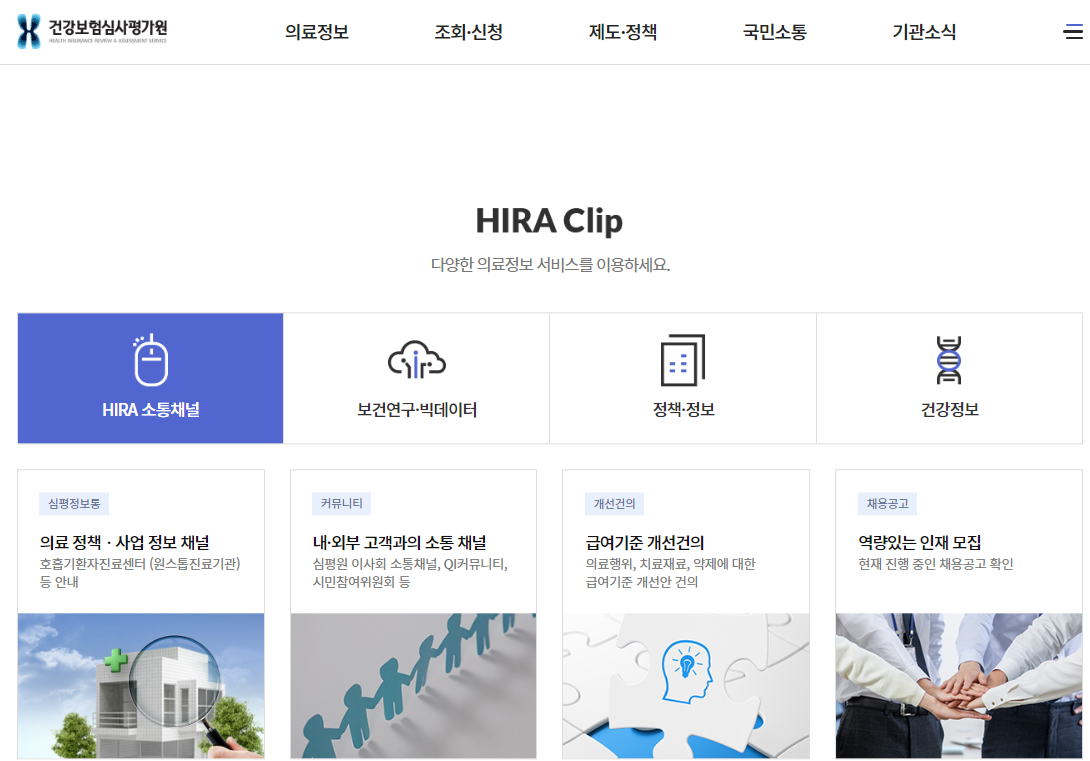The image size is (1090, 761).
Task: Select the 보건연구·빅데이터 tab
Action: (416, 378)
